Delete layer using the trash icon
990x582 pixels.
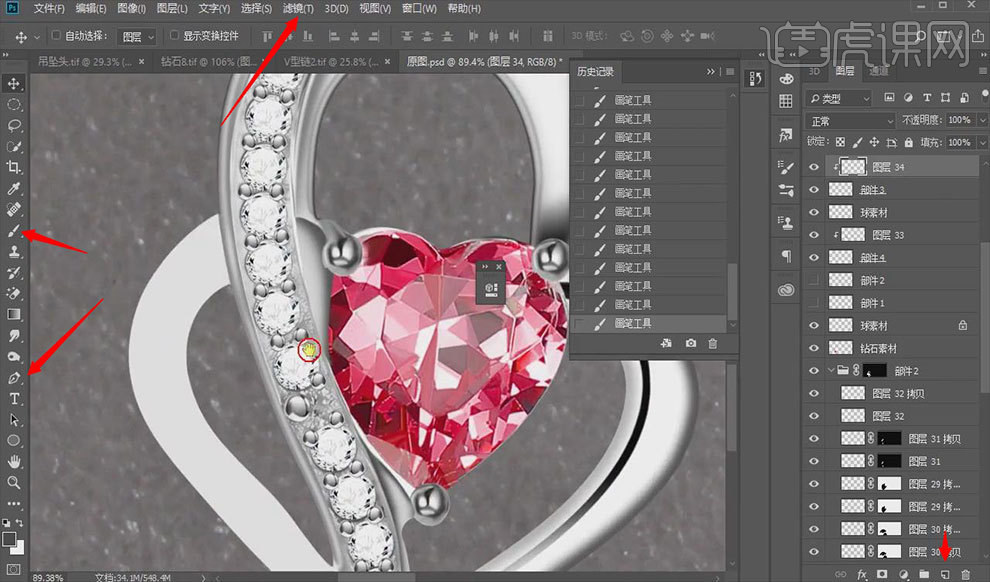(965, 574)
